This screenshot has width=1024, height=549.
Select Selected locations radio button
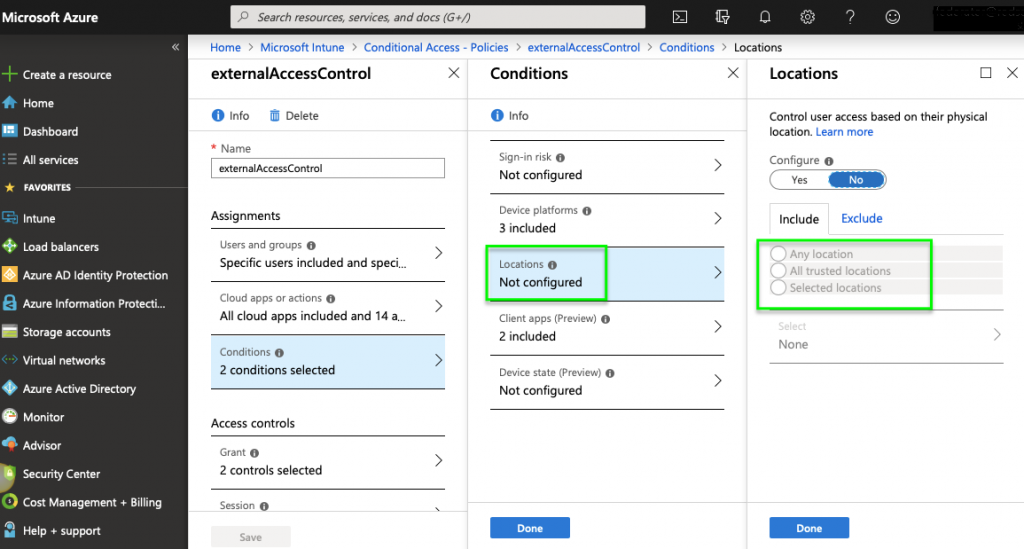point(778,288)
